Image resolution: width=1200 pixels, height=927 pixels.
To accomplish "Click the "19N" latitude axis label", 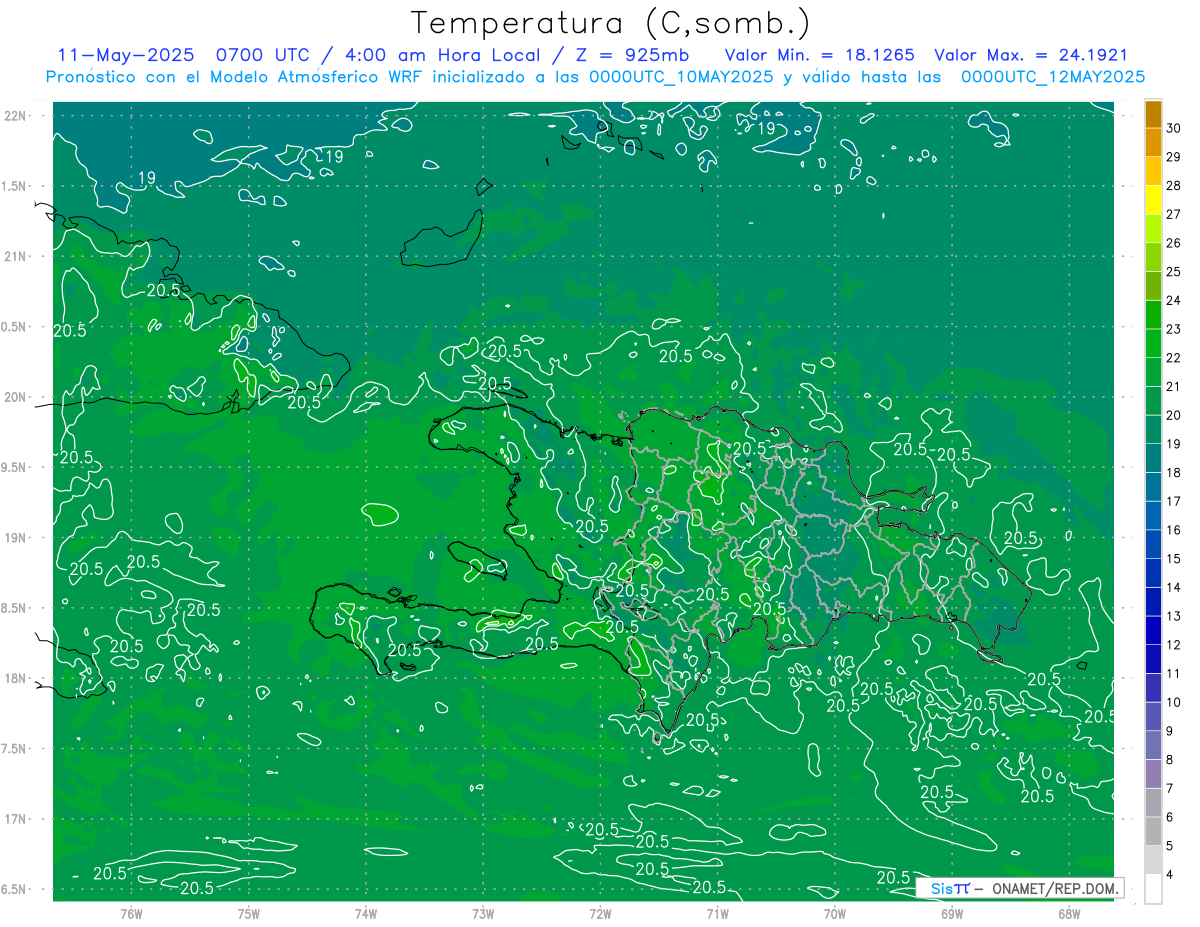I will [x=17, y=538].
